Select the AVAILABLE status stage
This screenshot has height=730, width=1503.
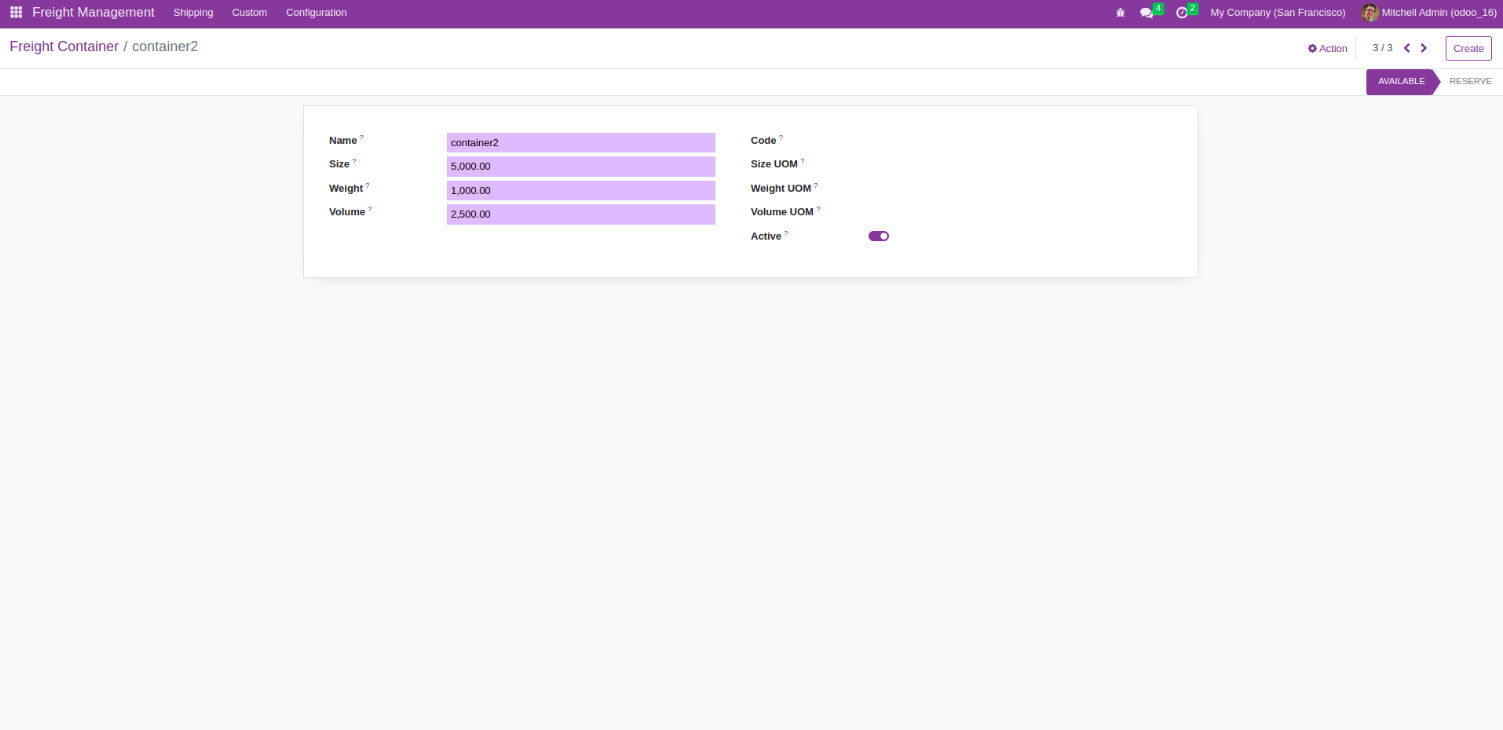pos(1401,82)
